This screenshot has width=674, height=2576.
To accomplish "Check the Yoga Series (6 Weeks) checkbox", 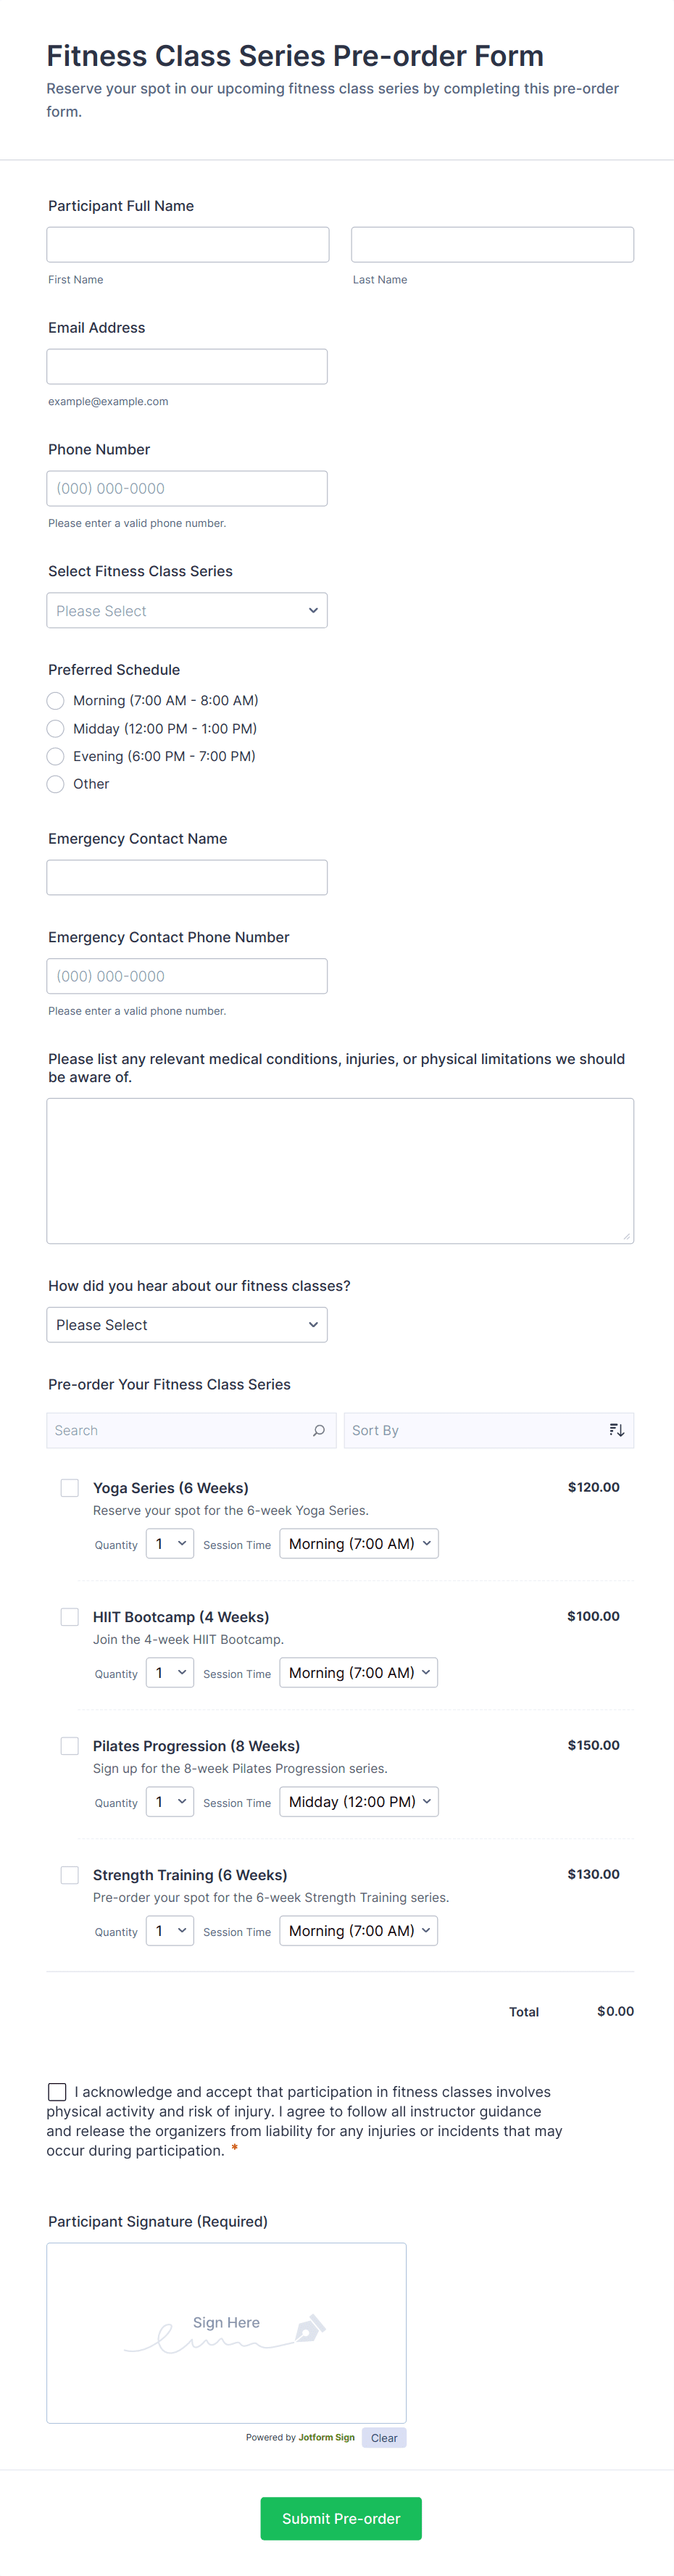I will coord(70,1488).
